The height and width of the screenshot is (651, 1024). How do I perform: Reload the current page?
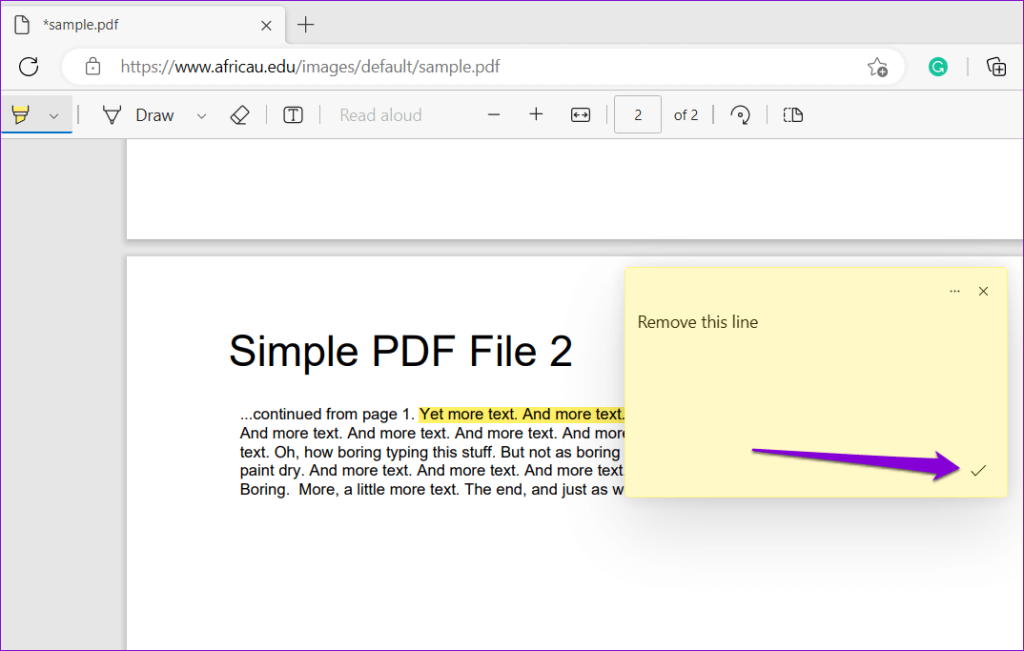(x=28, y=67)
